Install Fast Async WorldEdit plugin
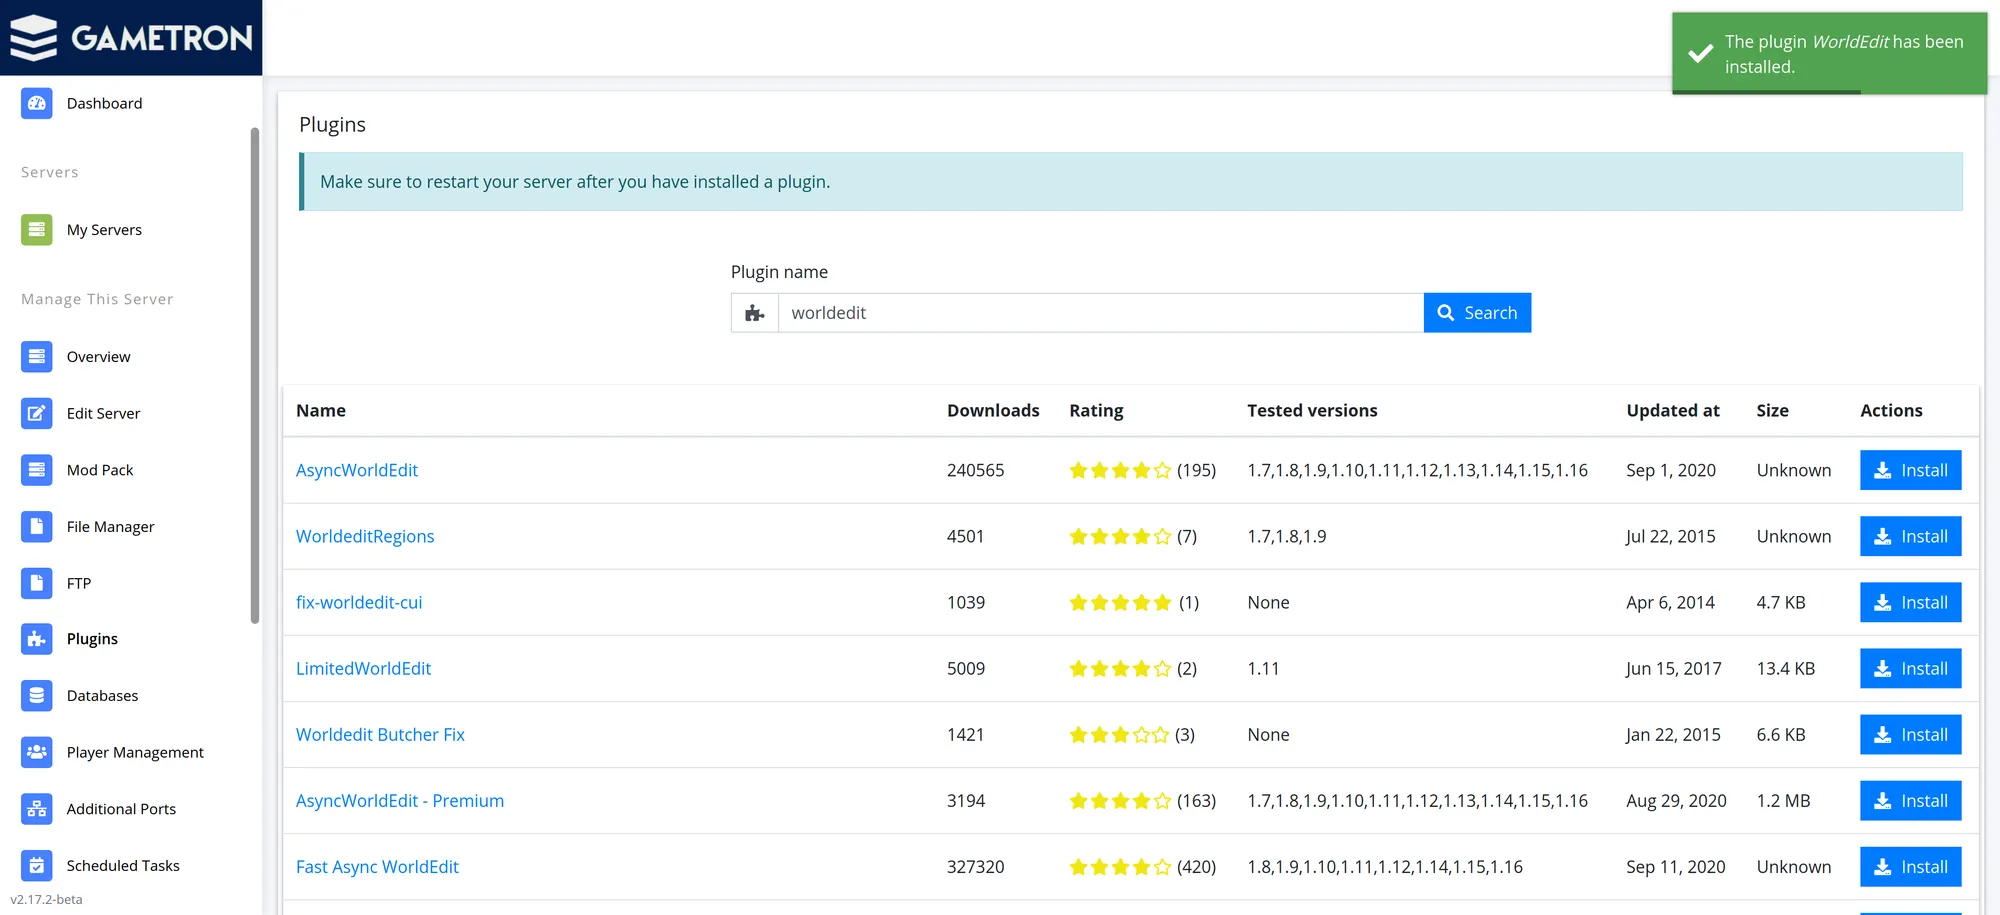The width and height of the screenshot is (2000, 915). [x=1910, y=866]
